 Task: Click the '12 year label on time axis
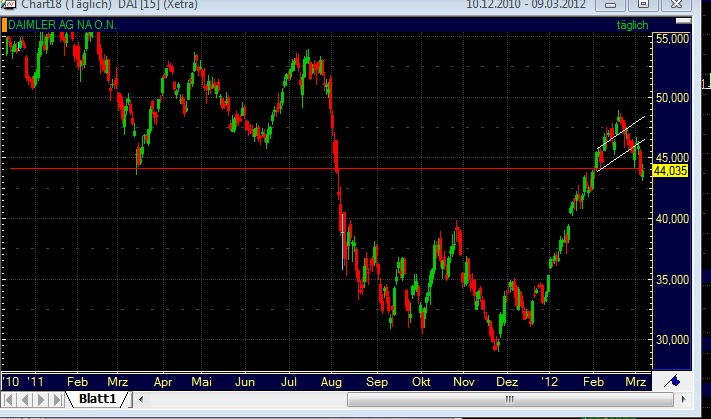549,382
